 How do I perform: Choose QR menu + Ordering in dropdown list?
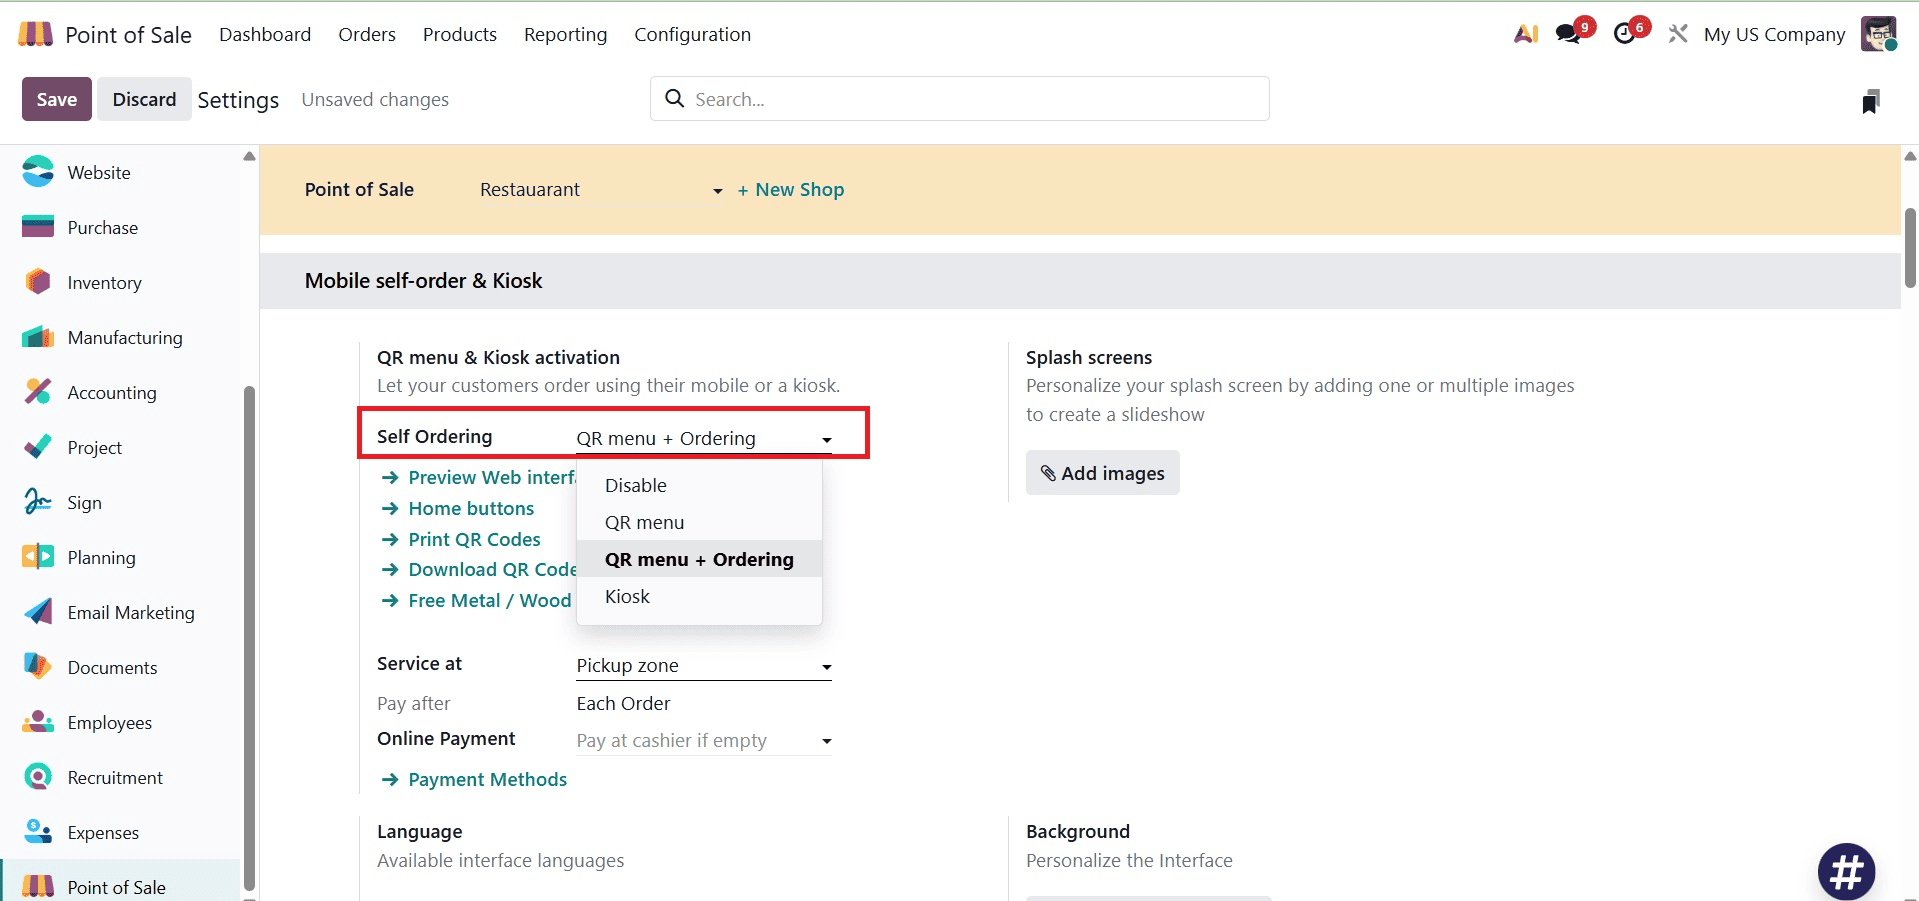pyautogui.click(x=699, y=559)
